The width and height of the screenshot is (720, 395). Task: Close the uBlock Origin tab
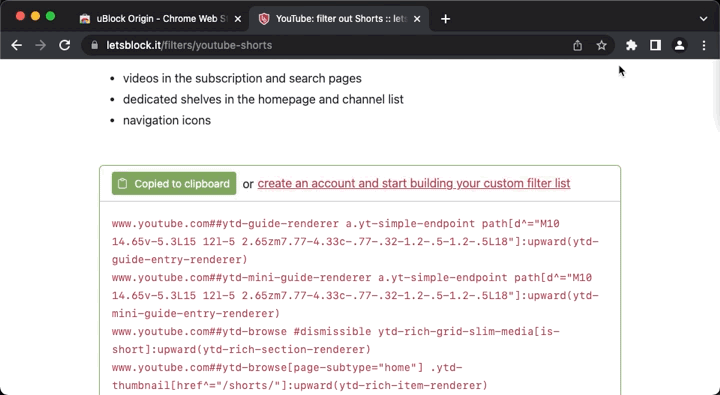[x=238, y=19]
